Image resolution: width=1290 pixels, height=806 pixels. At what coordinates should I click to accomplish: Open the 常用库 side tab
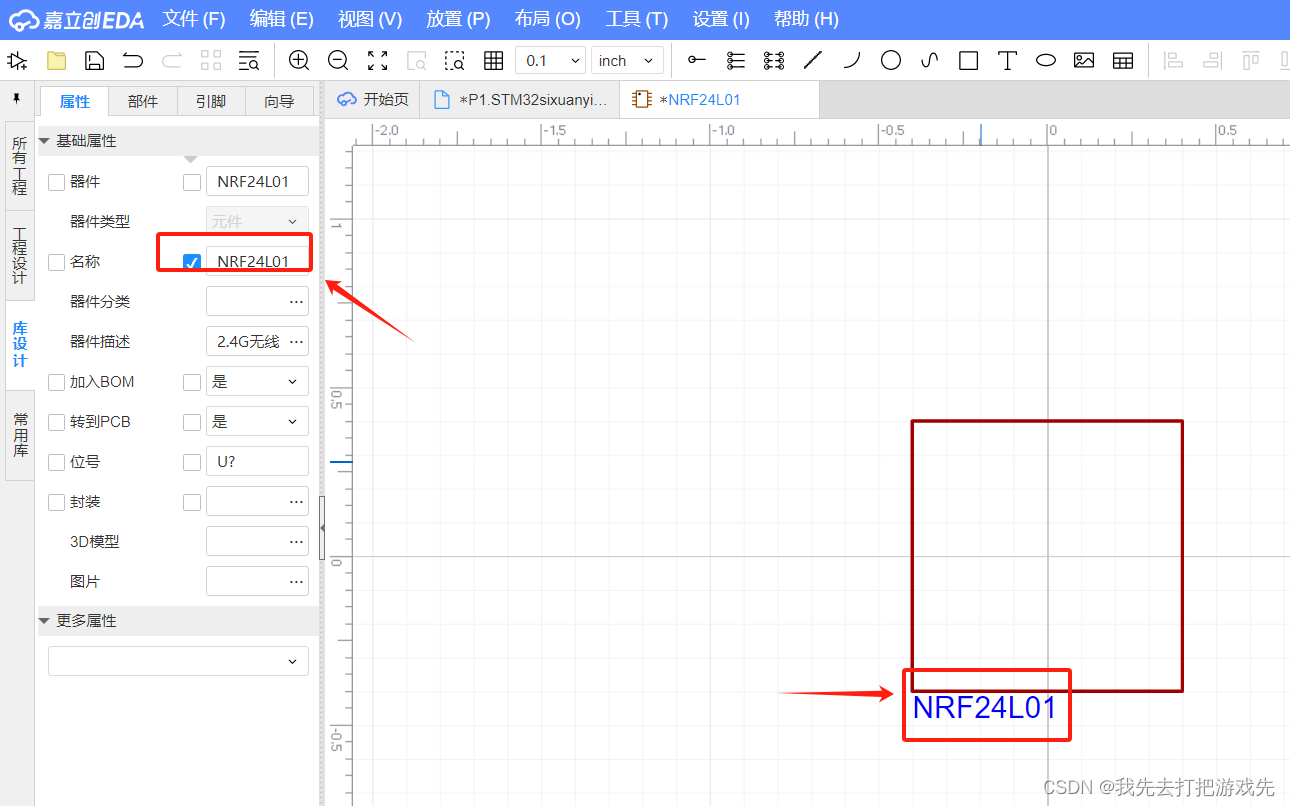pos(19,435)
